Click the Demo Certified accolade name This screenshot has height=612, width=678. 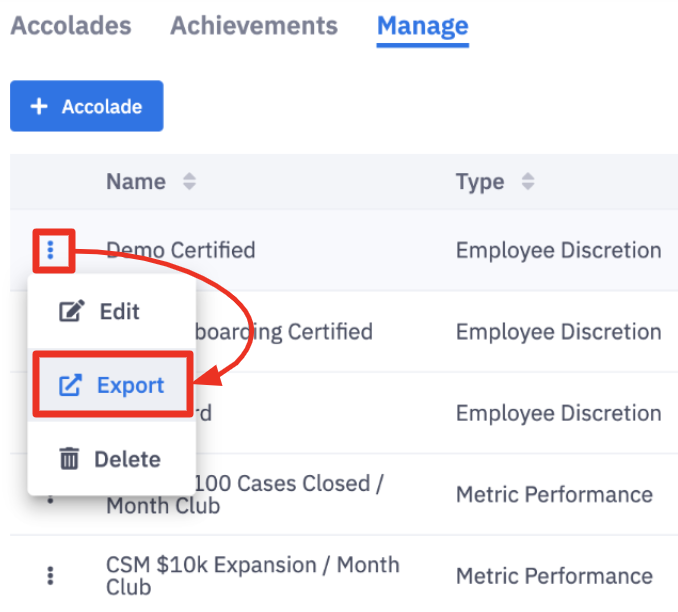(181, 250)
